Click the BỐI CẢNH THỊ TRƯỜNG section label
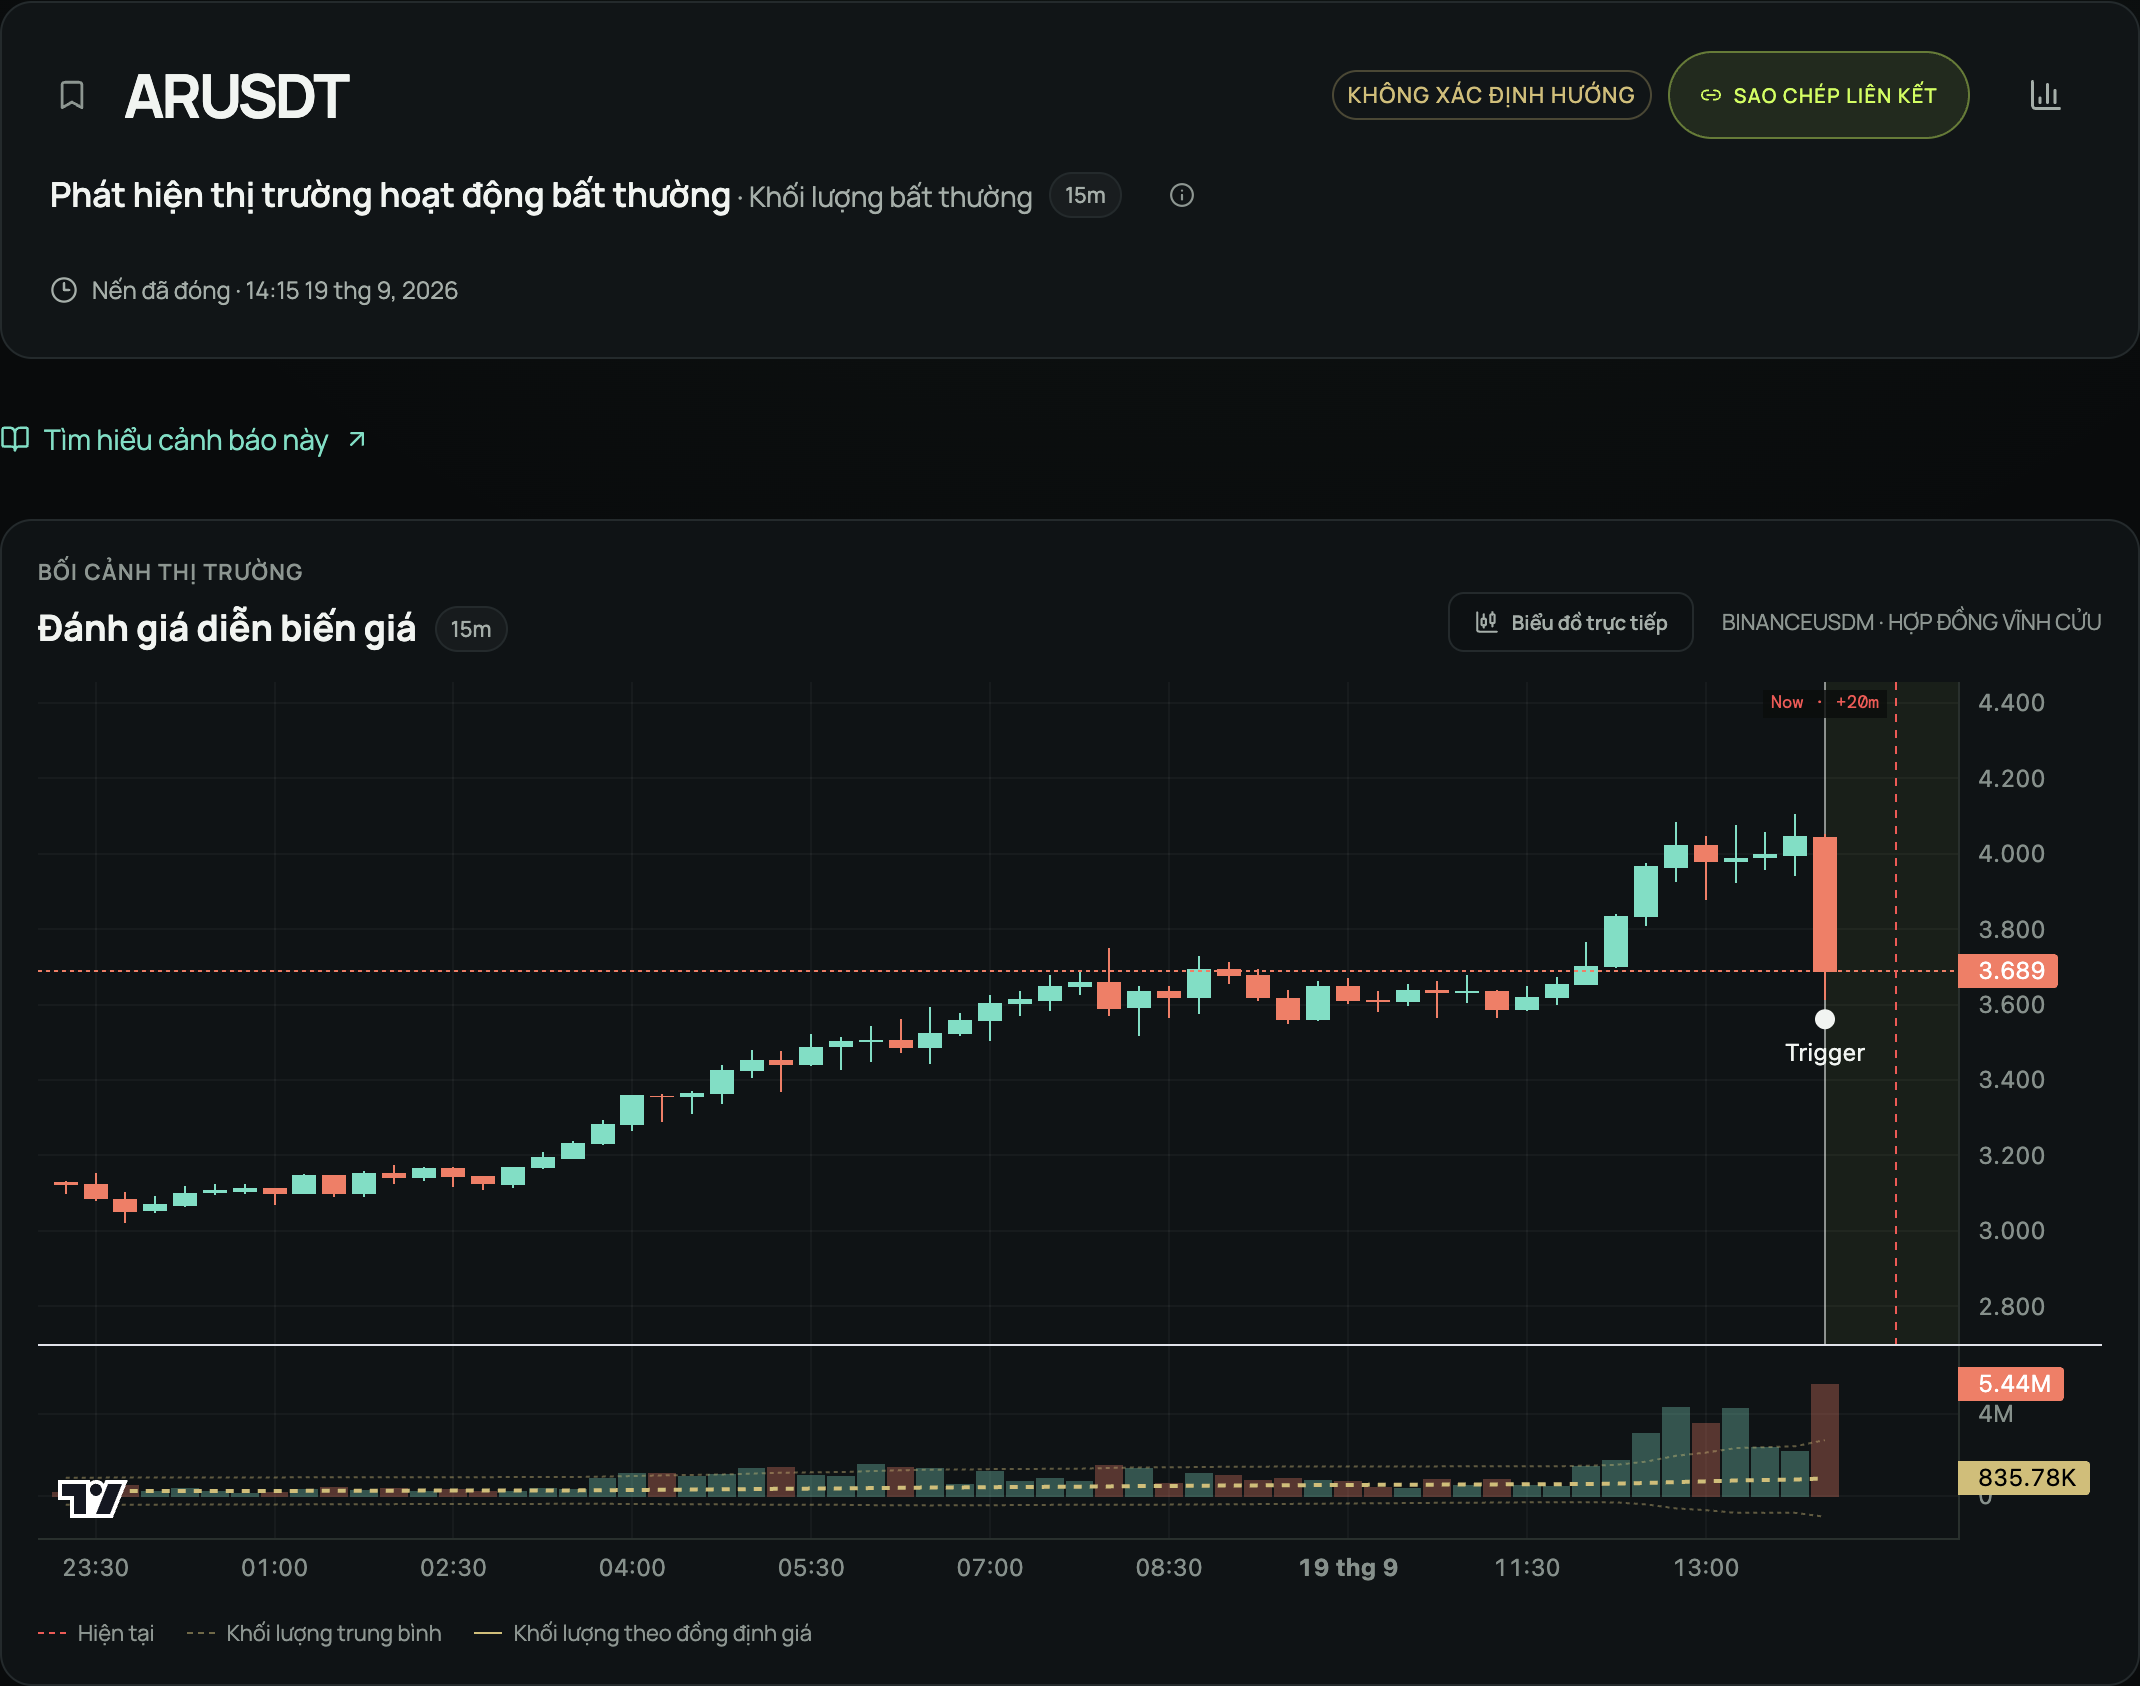Viewport: 2140px width, 1686px height. pos(170,572)
